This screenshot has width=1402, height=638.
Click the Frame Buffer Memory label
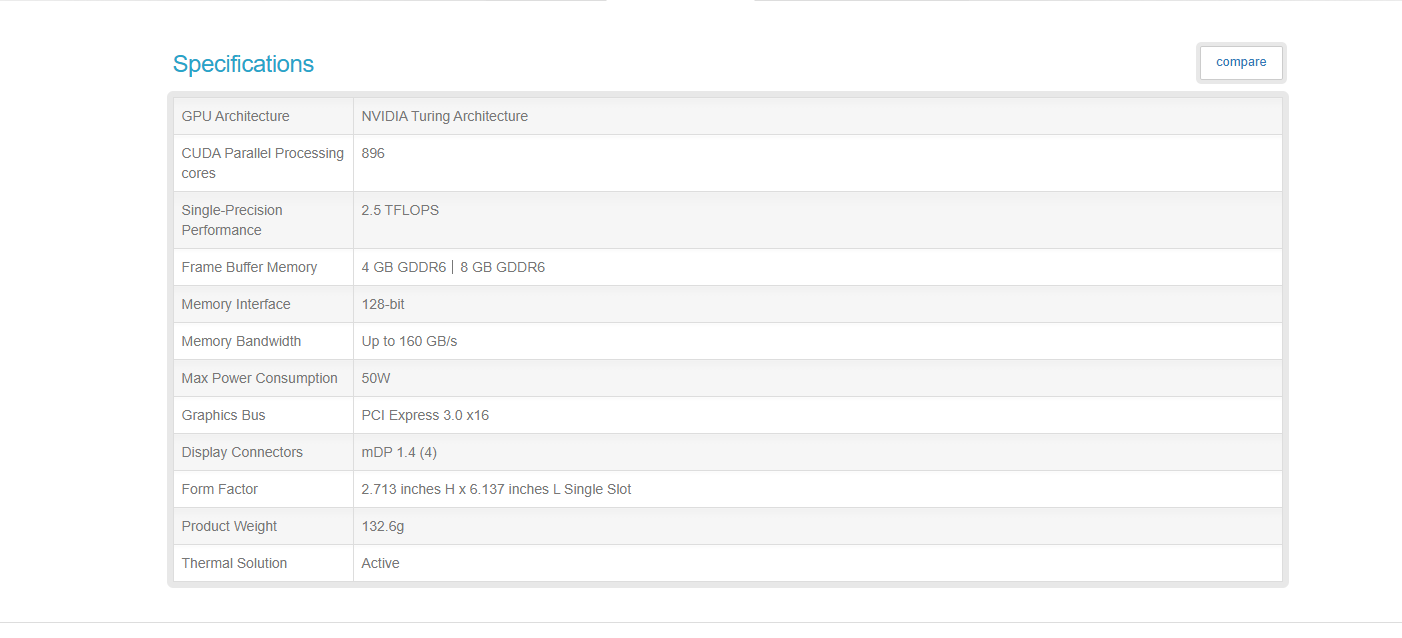click(249, 267)
